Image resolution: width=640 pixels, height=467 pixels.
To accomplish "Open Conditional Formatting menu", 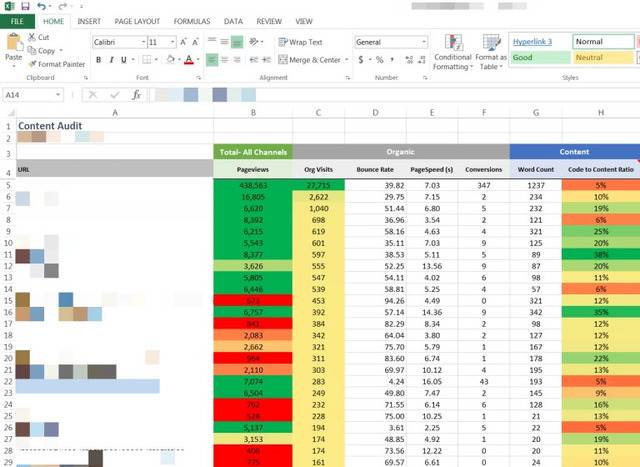I will pos(453,52).
